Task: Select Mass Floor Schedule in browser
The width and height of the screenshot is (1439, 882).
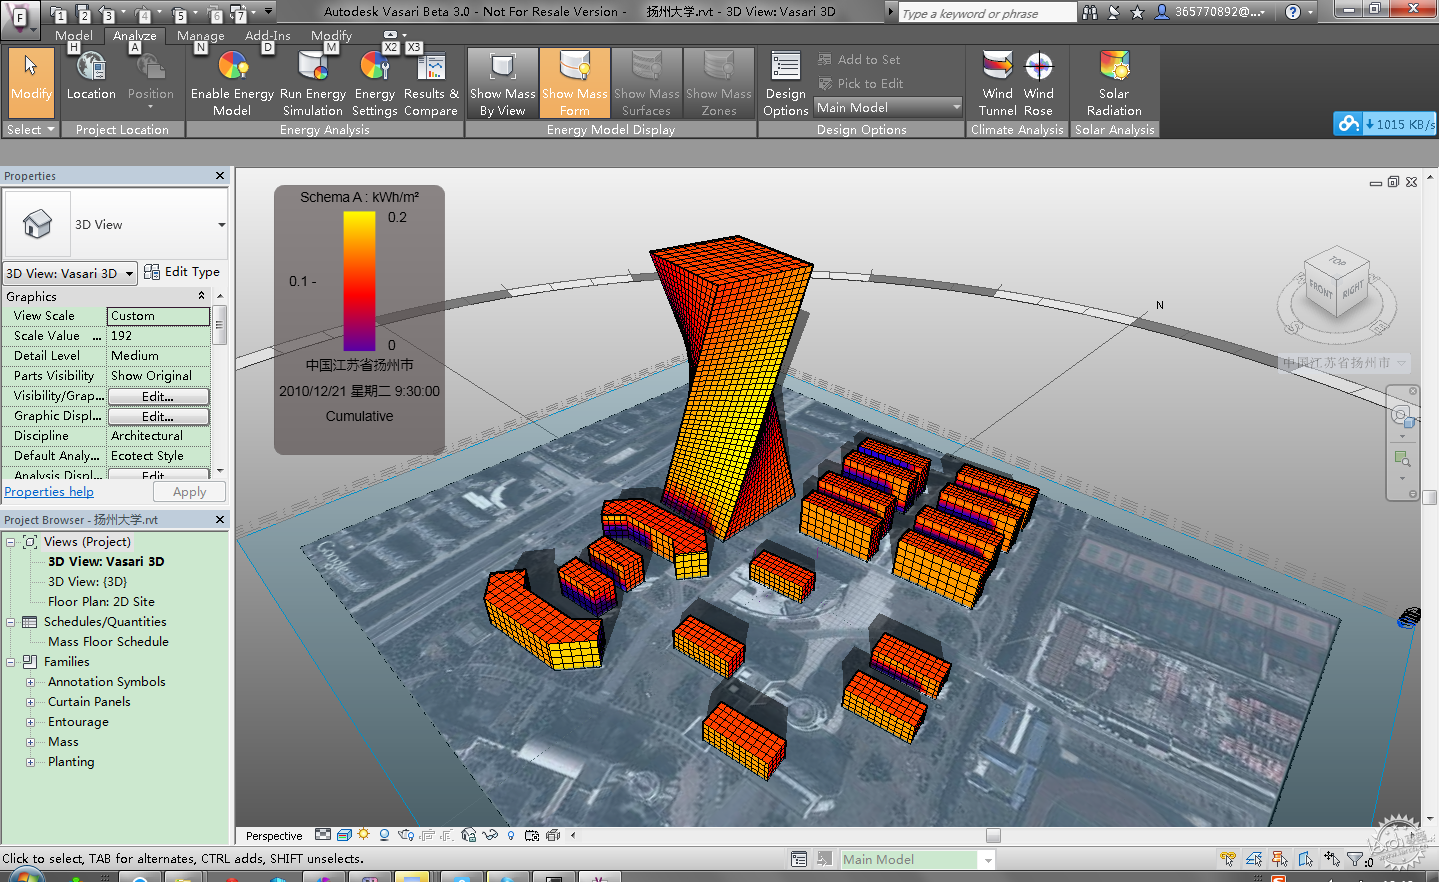Action: (108, 642)
